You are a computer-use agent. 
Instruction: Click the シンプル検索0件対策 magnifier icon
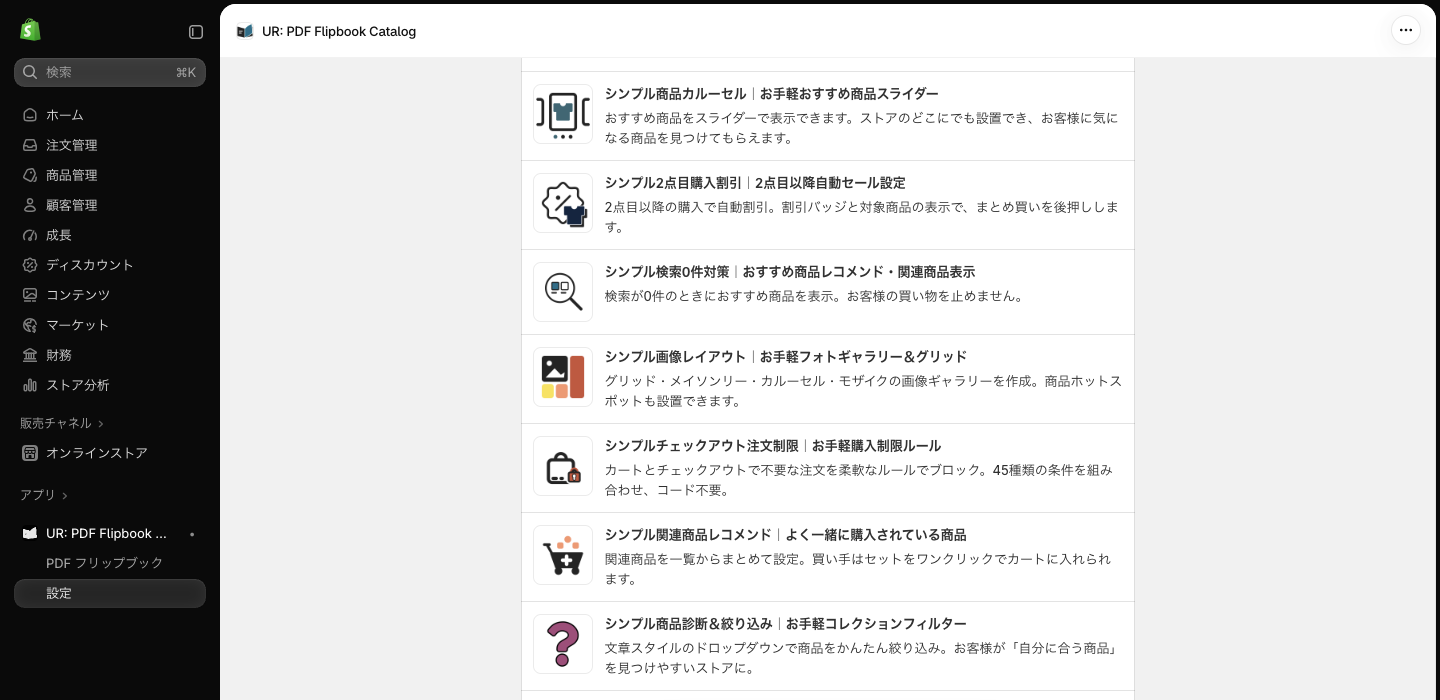(563, 292)
